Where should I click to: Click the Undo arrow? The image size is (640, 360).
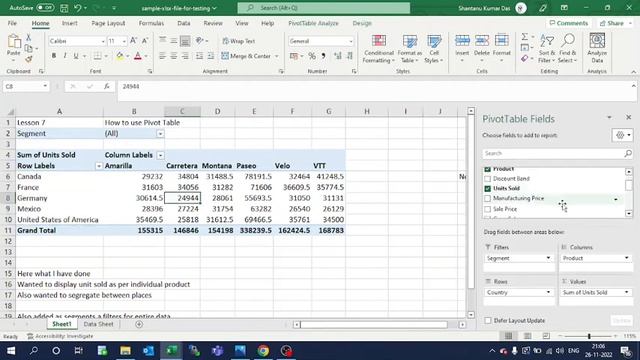78,8
